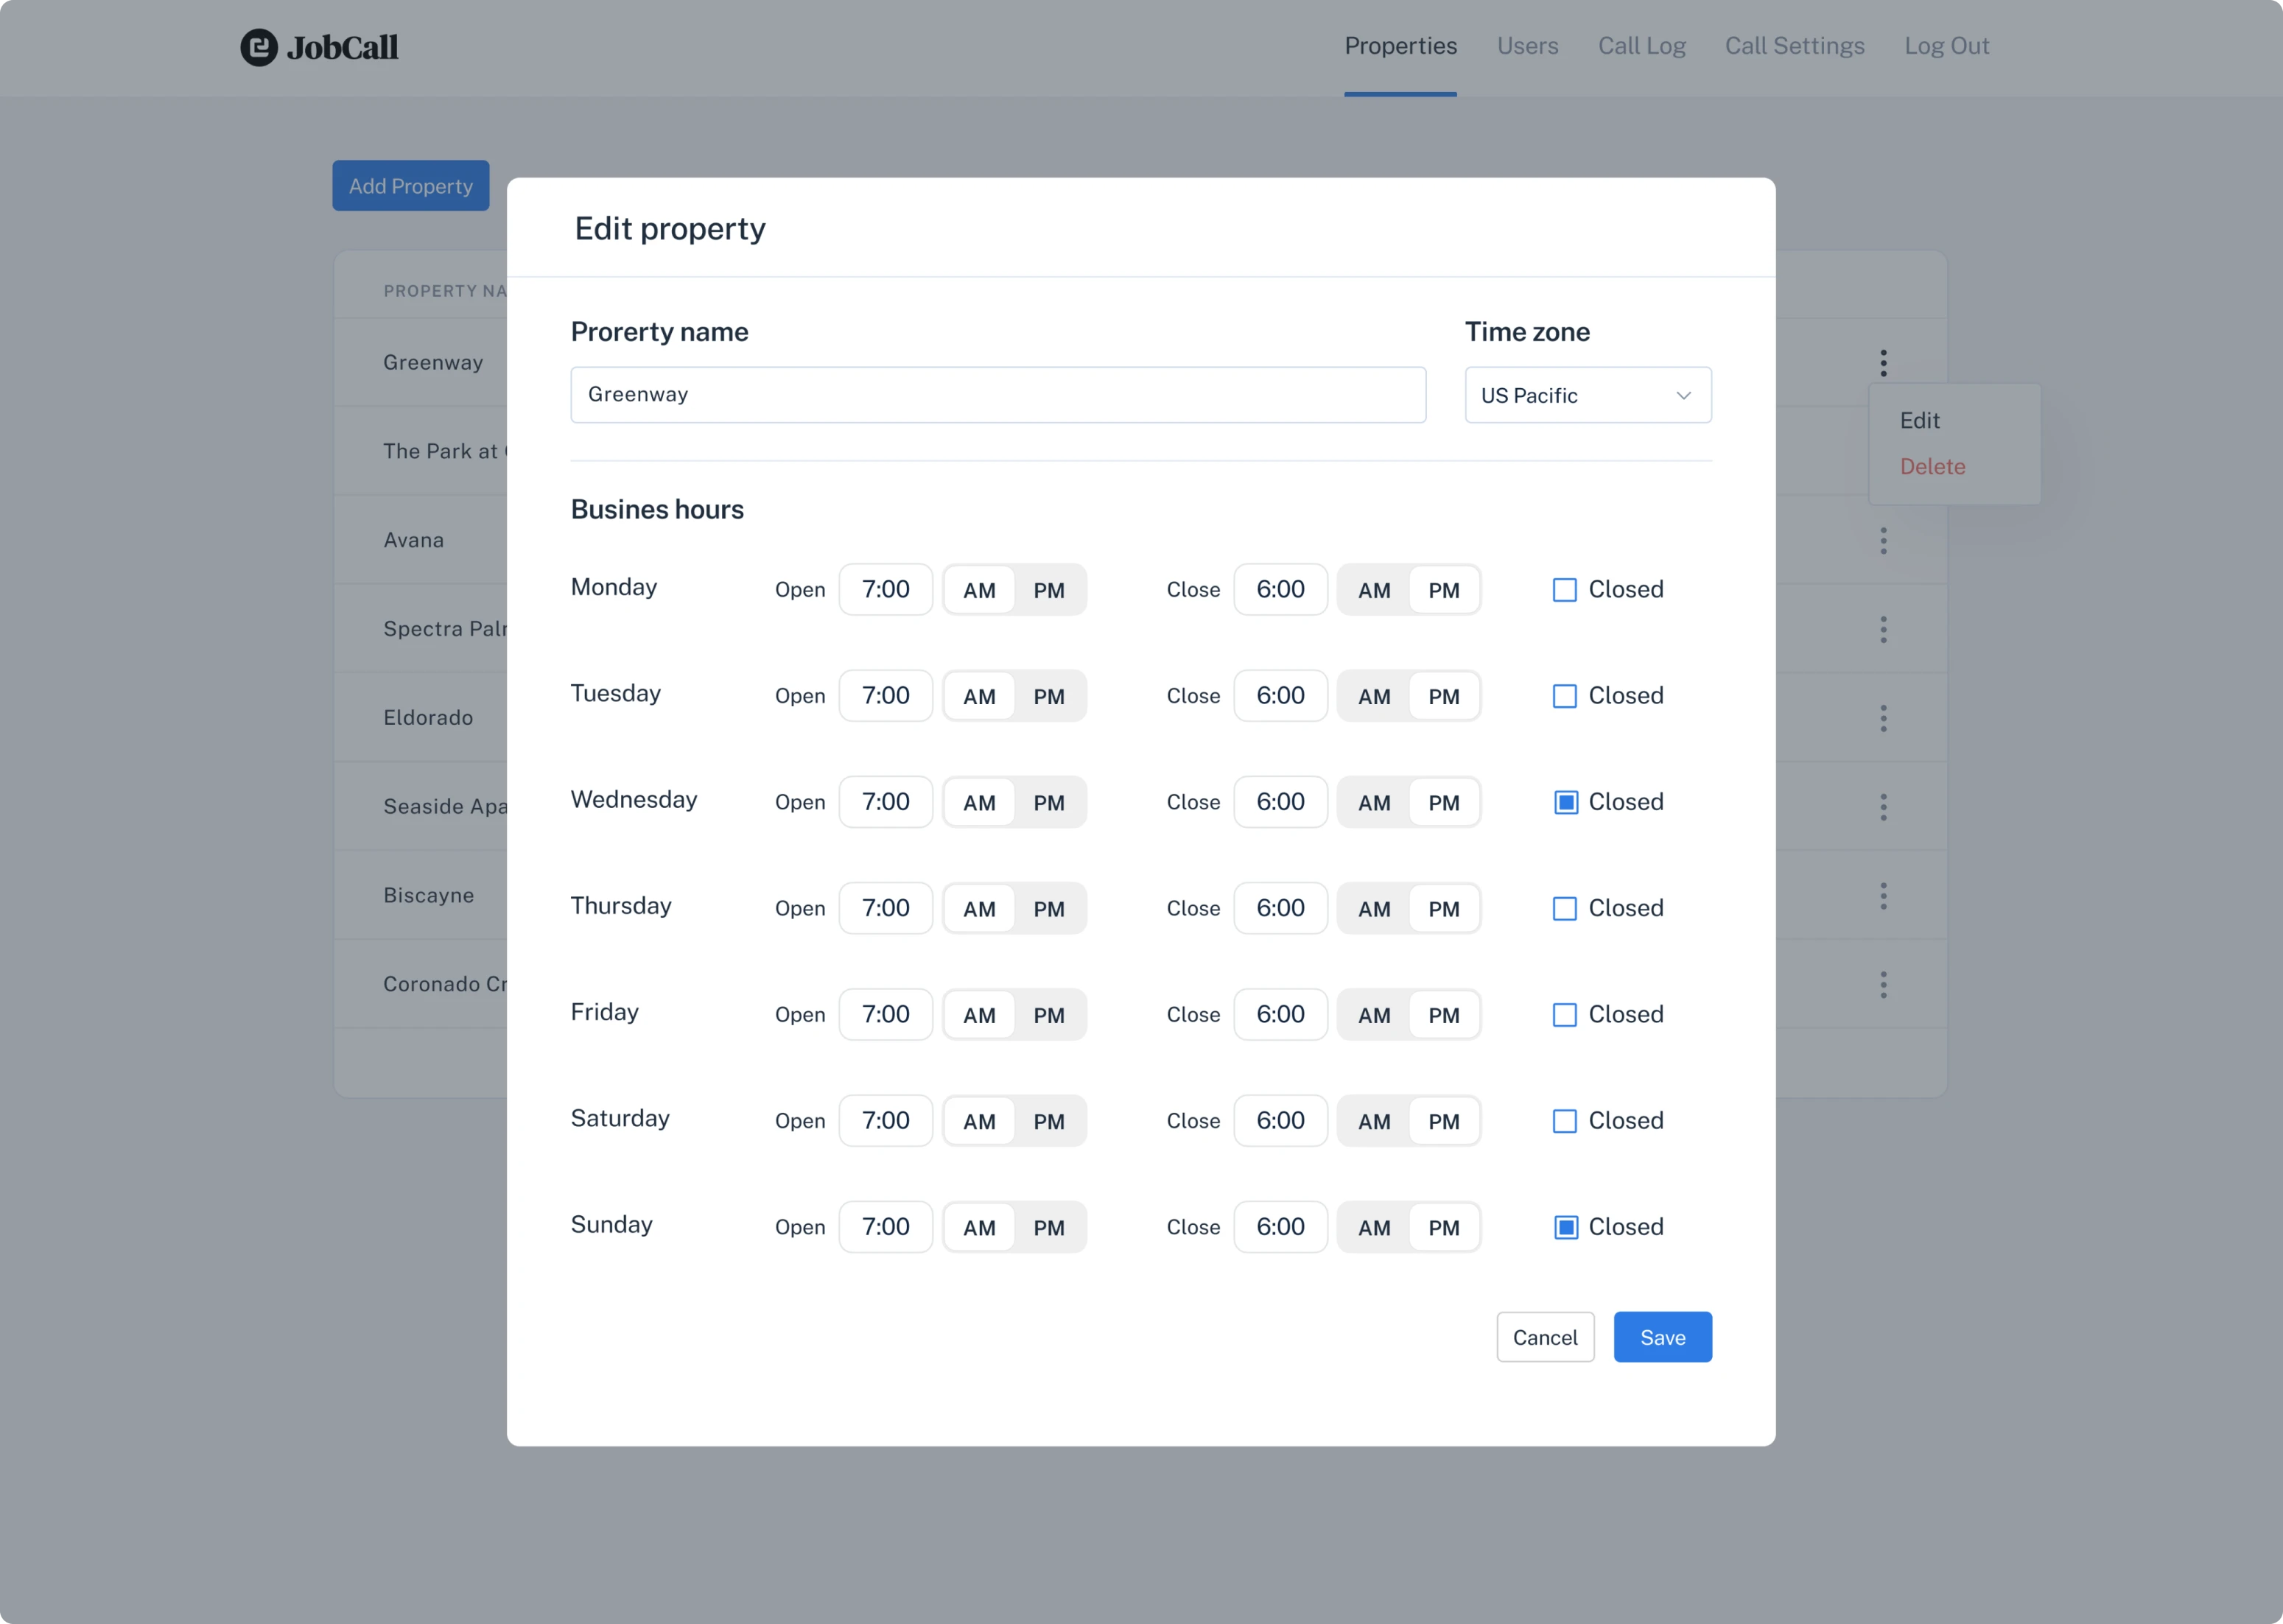Open the kebab menu for Coronado Crossing
This screenshot has width=2283, height=1624.
[1884, 984]
